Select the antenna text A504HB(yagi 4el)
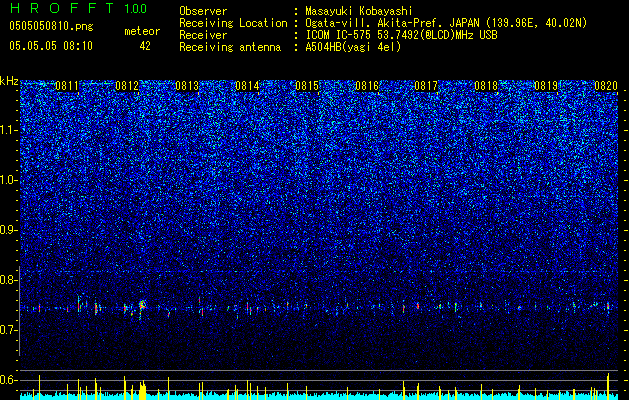The height and width of the screenshot is (400, 629). click(x=353, y=47)
